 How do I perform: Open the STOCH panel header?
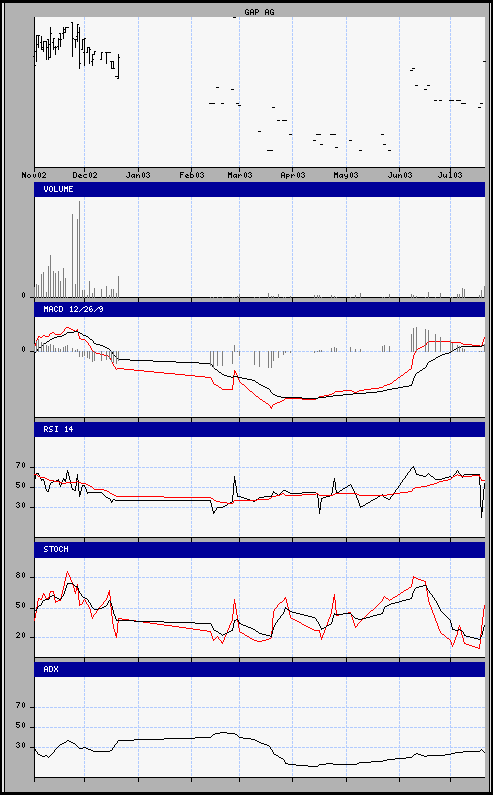[x=260, y=550]
